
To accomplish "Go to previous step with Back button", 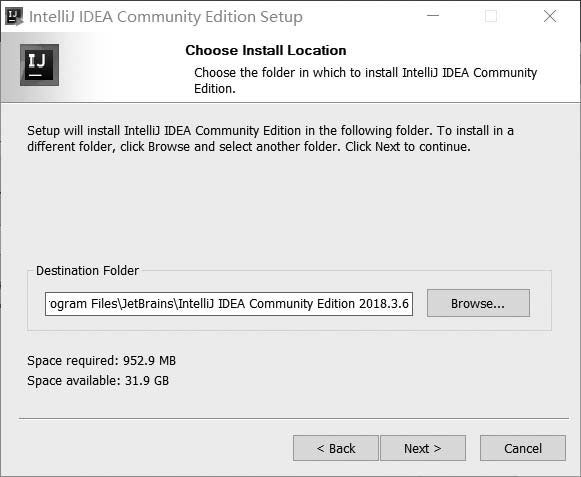I will click(336, 448).
